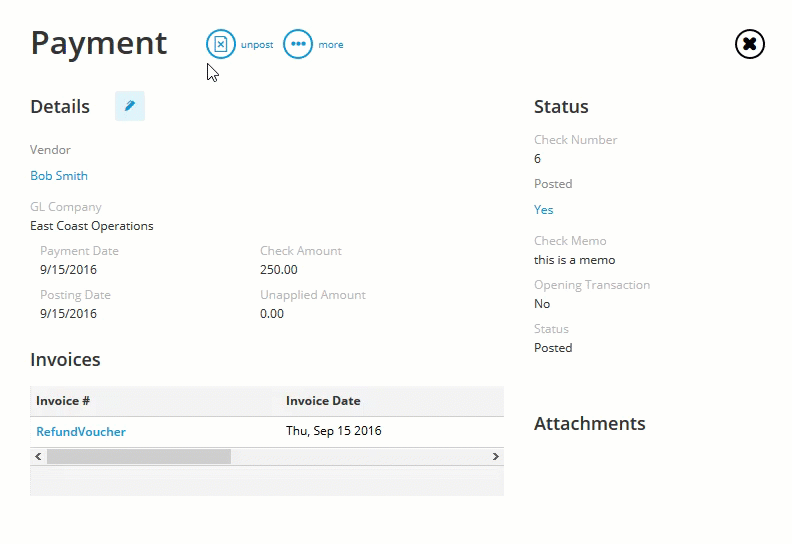Click the Vendor field label
Image resolution: width=792 pixels, height=544 pixels.
50,150
